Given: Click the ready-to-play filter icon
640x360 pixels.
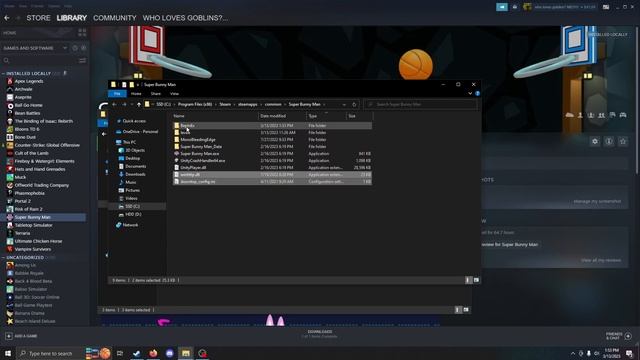Looking at the screenshot, I should [83, 48].
